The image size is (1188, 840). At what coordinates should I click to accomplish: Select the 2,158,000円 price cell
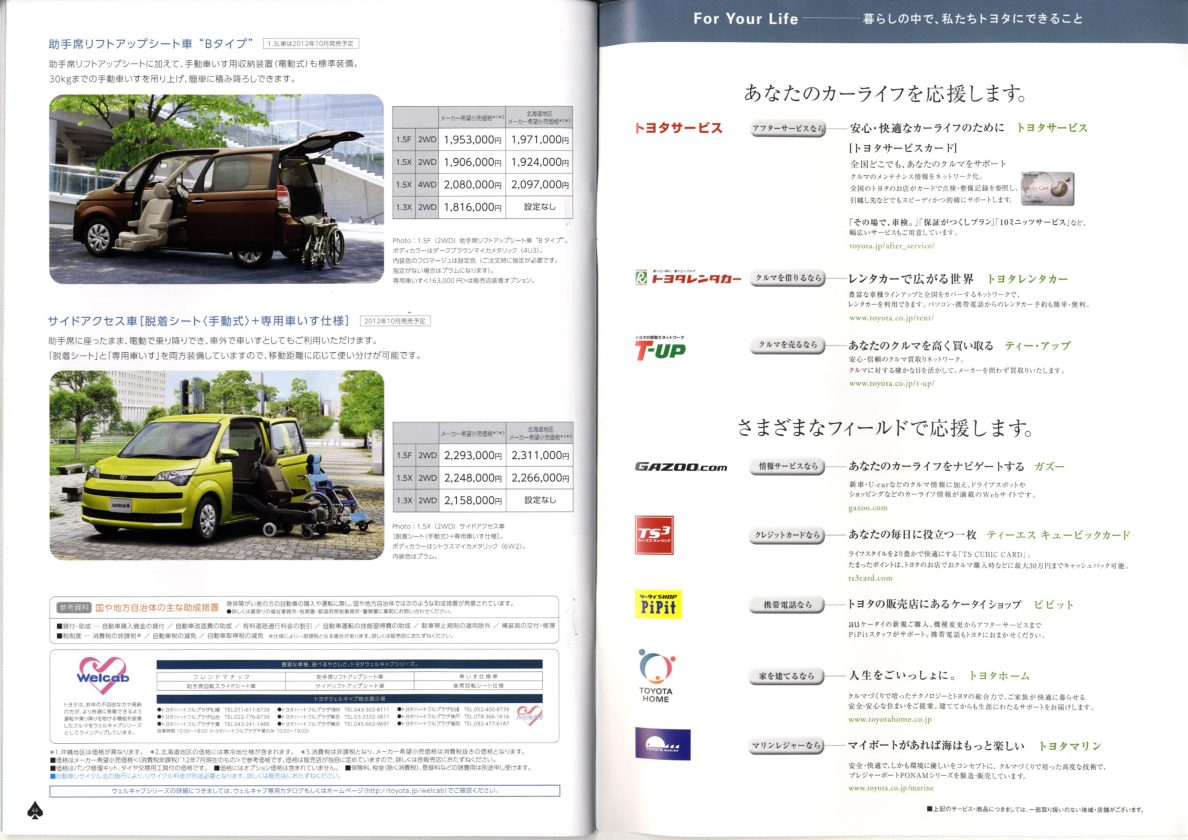[x=473, y=500]
